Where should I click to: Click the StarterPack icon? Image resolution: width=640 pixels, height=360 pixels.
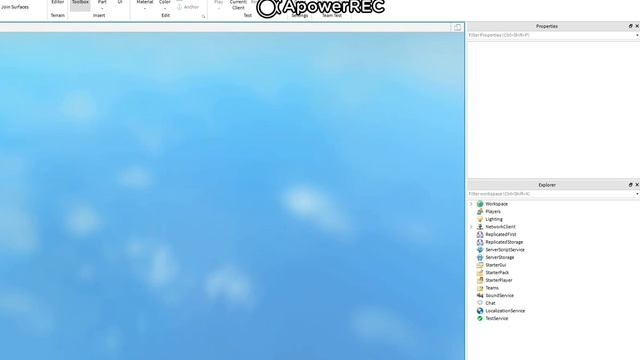(480, 272)
